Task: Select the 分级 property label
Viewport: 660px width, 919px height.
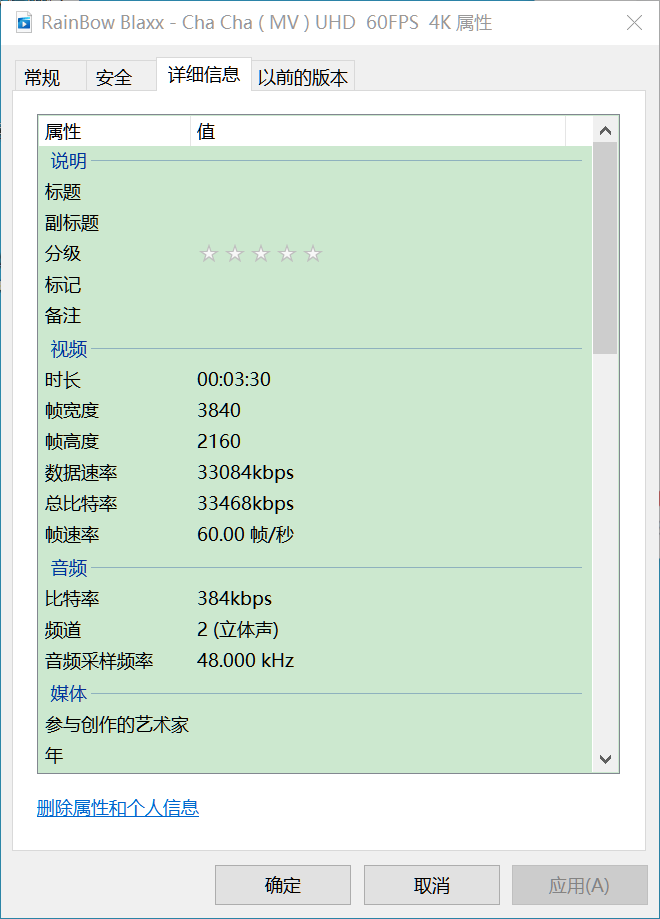Action: pos(63,254)
